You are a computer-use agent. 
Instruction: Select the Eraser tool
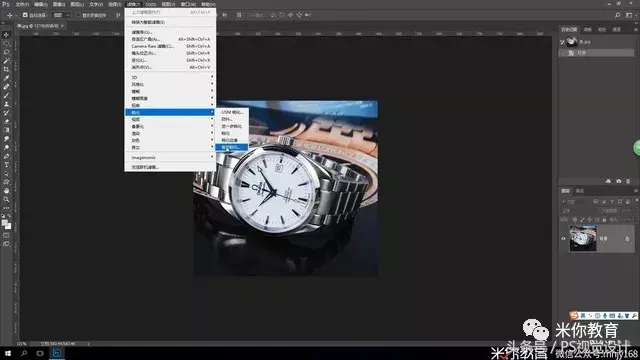[6, 122]
